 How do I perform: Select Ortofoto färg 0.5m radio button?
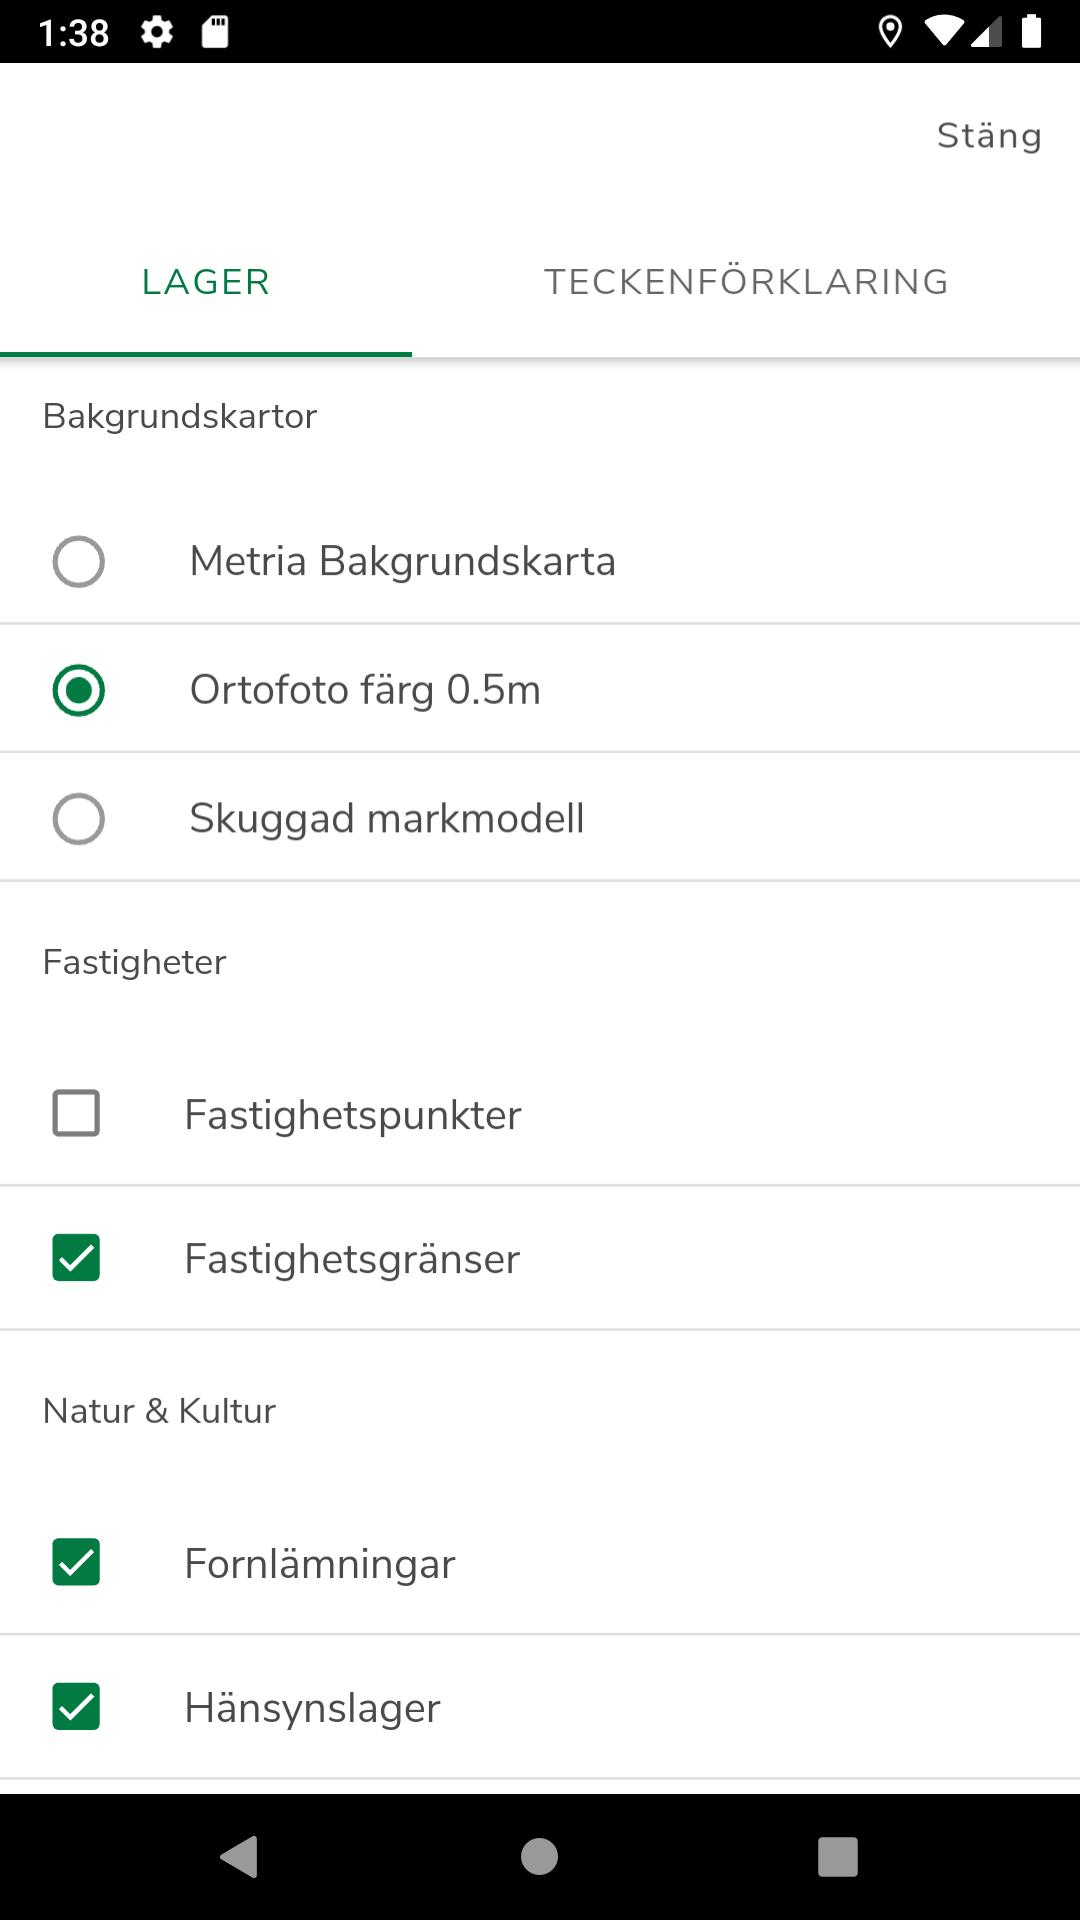(x=79, y=690)
